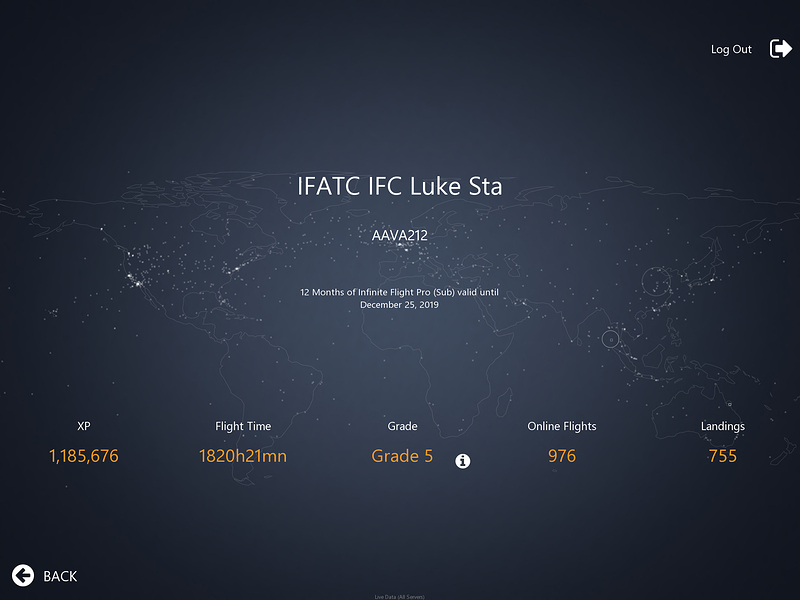Click the Infinite Flight Pro subscription text
This screenshot has height=600, width=800.
(399, 292)
